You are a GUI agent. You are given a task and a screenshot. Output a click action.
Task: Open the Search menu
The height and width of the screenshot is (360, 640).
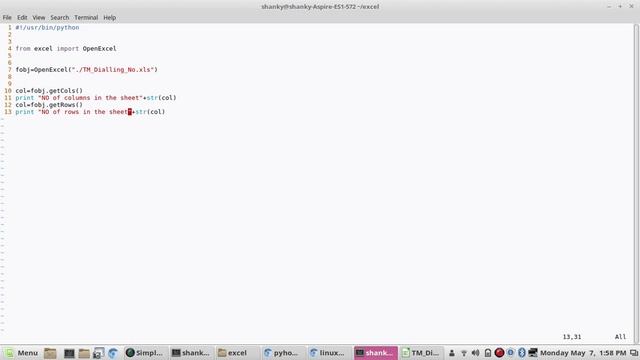coord(60,18)
